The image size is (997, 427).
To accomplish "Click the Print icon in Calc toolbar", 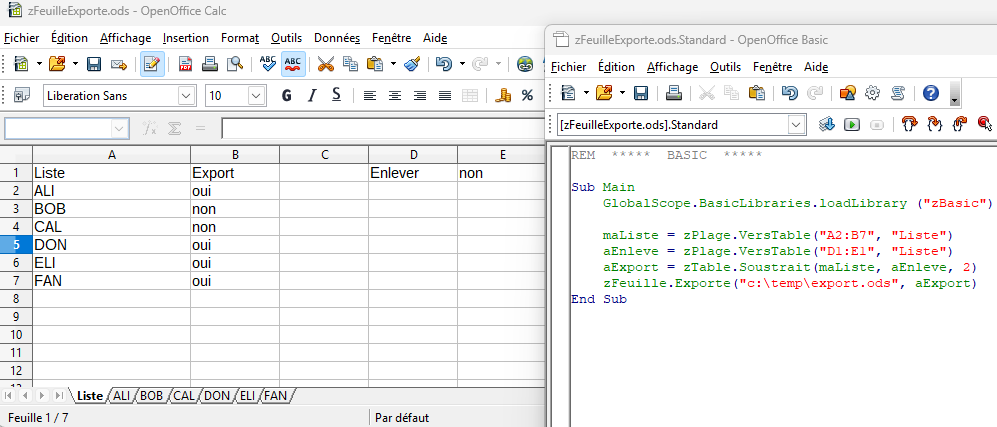I will (210, 64).
